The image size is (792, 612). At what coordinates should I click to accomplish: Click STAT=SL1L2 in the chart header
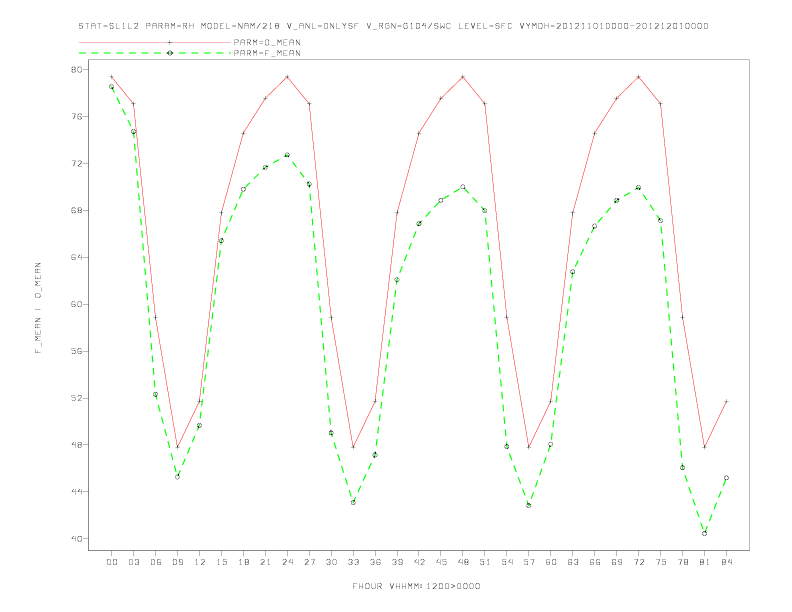(109, 26)
